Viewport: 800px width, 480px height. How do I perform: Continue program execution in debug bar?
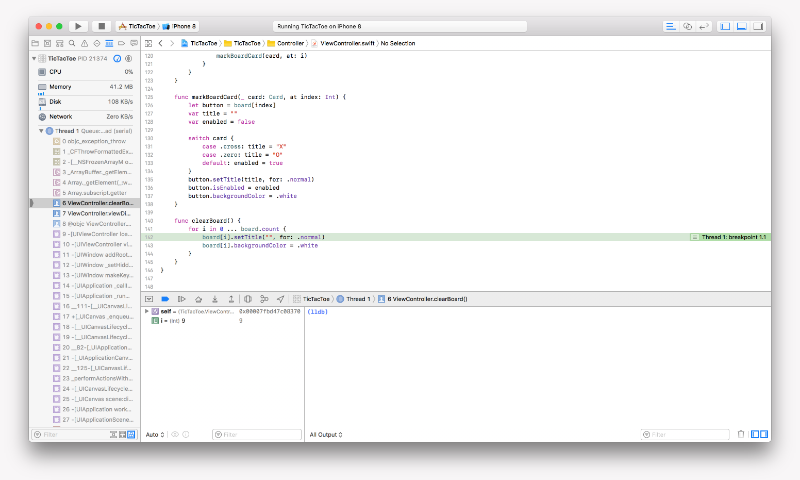pyautogui.click(x=182, y=299)
